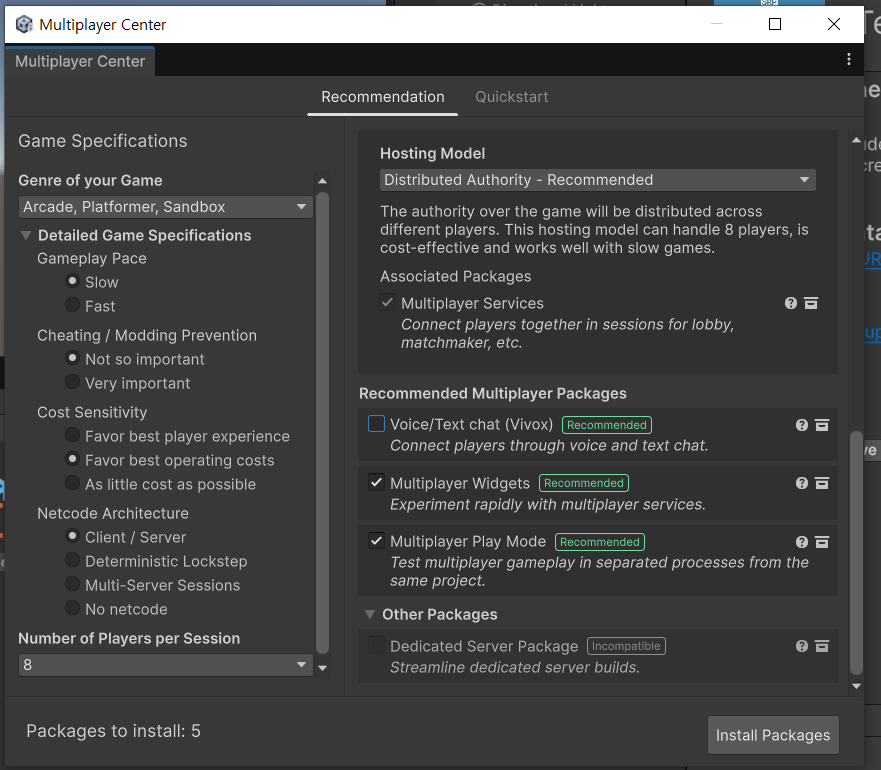Collapse Detailed Game Specifications foldout
881x770 pixels.
pos(26,235)
